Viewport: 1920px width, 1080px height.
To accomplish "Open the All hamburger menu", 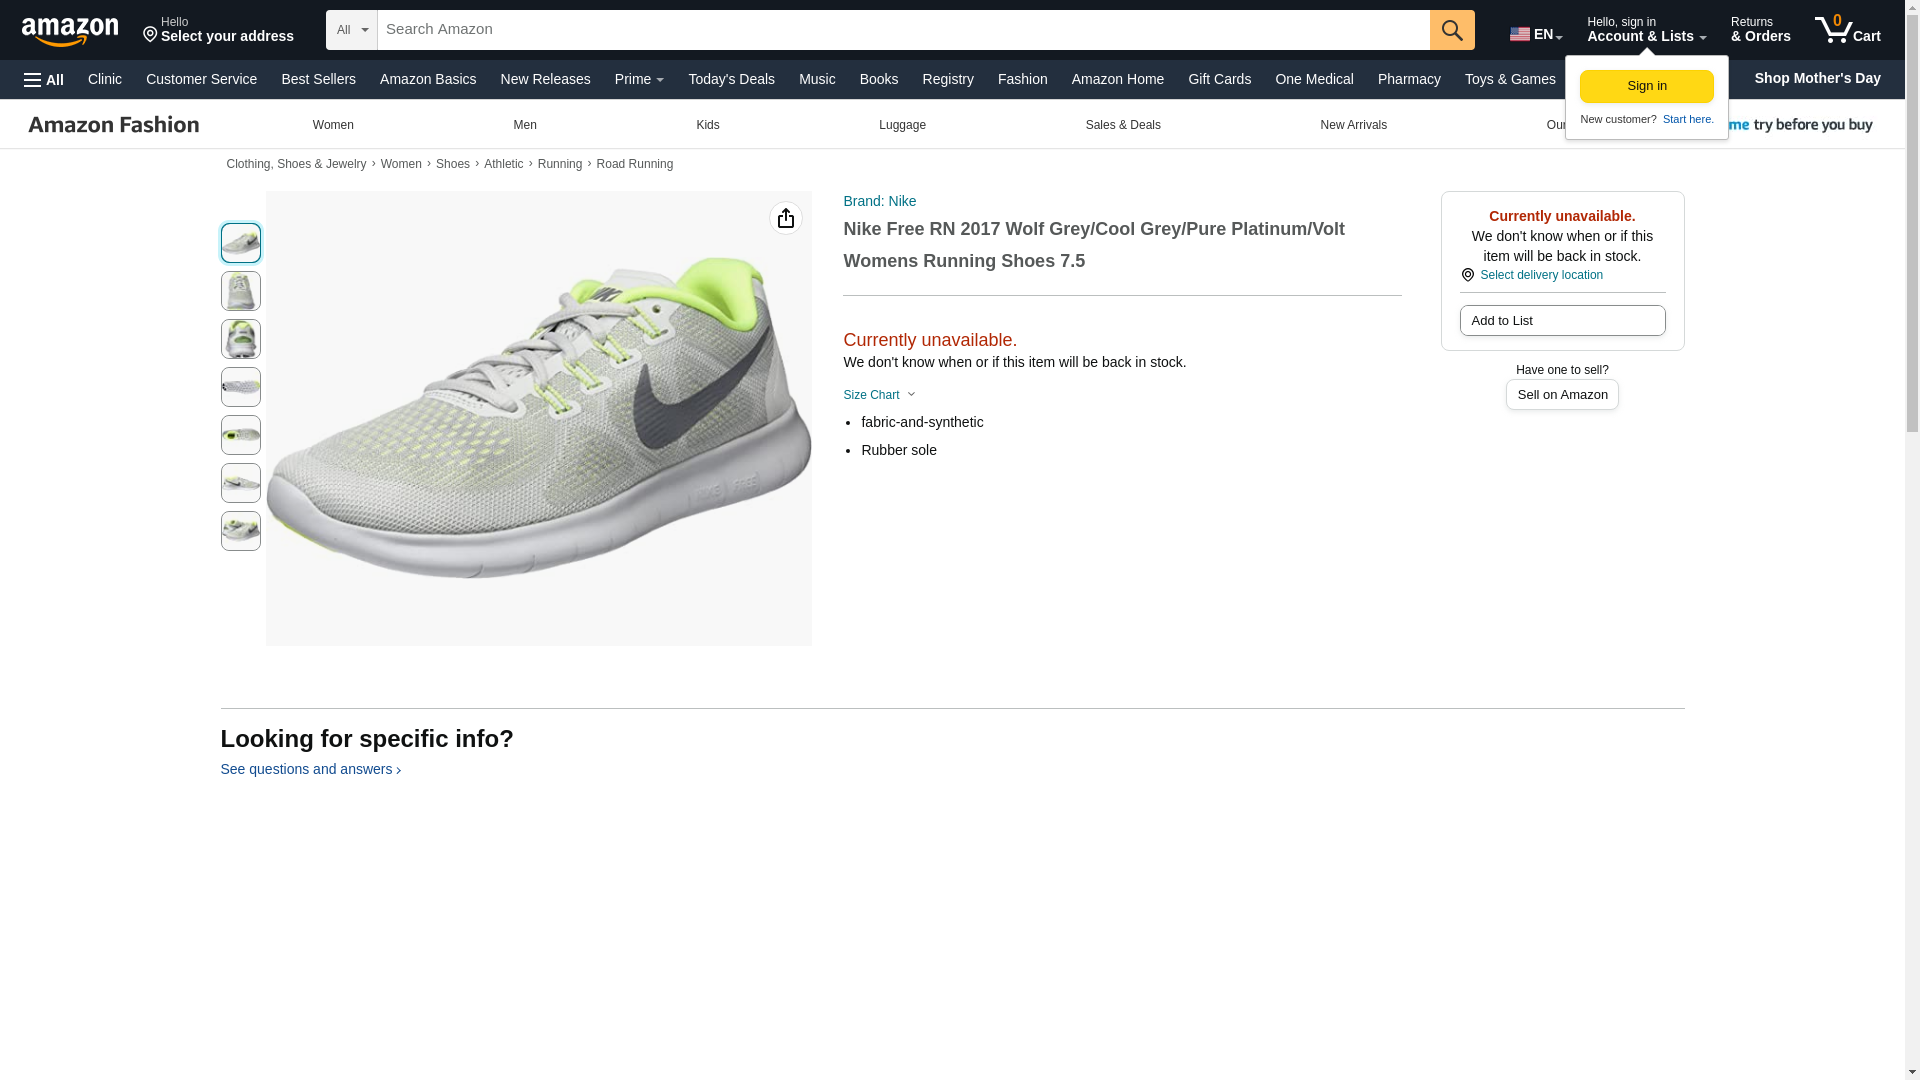I will point(44,80).
